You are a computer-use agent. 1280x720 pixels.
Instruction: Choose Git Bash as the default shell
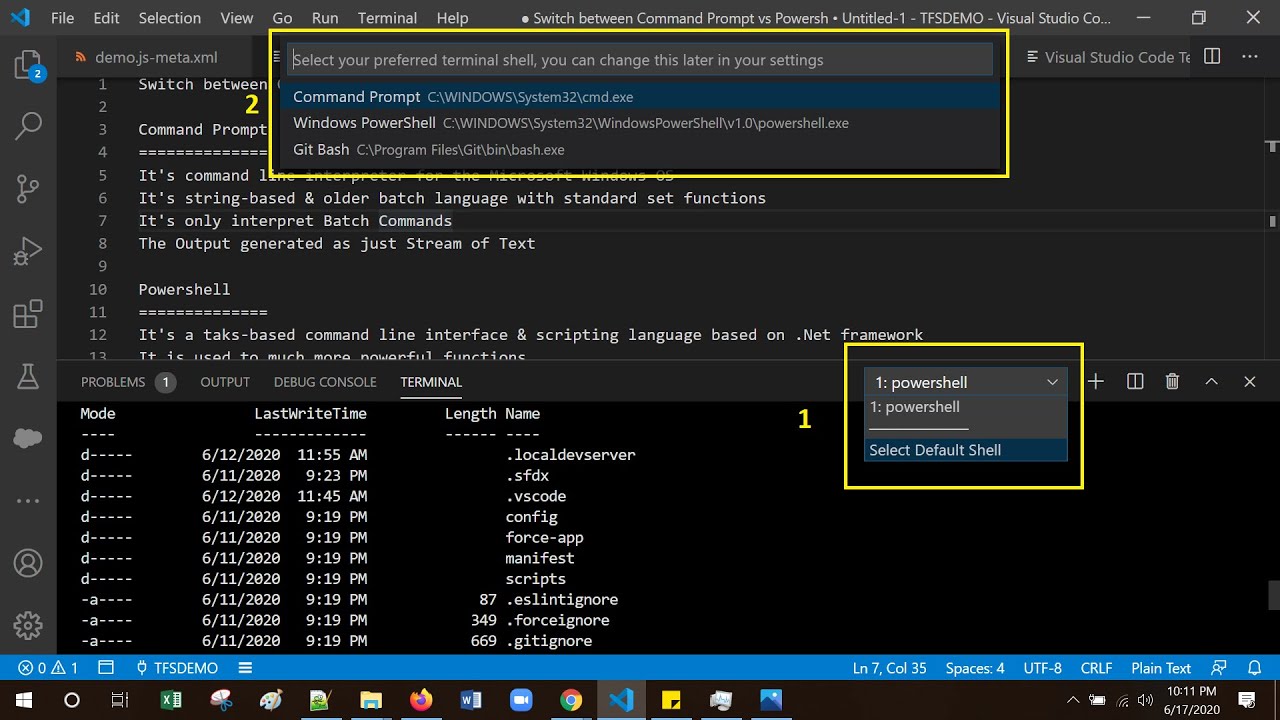pyautogui.click(x=640, y=150)
